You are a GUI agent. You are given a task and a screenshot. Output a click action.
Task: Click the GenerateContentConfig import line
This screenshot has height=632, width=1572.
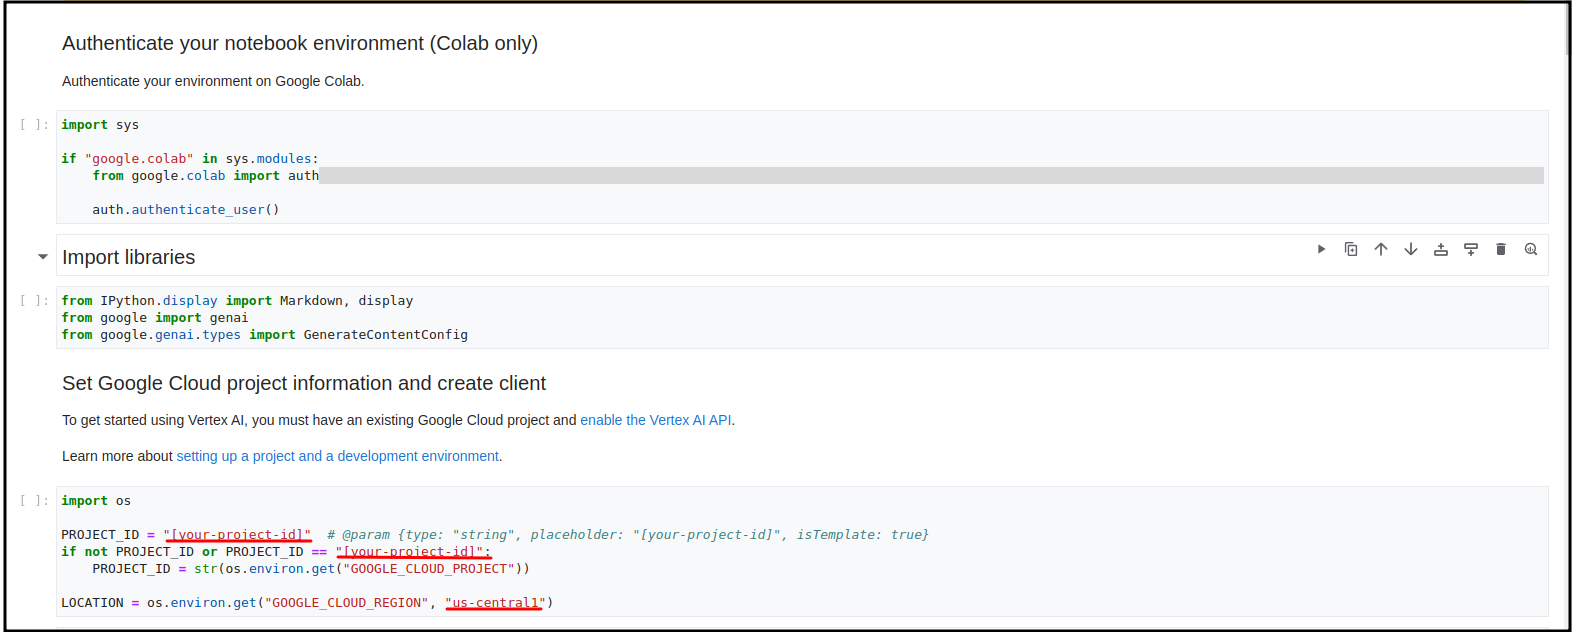point(265,335)
